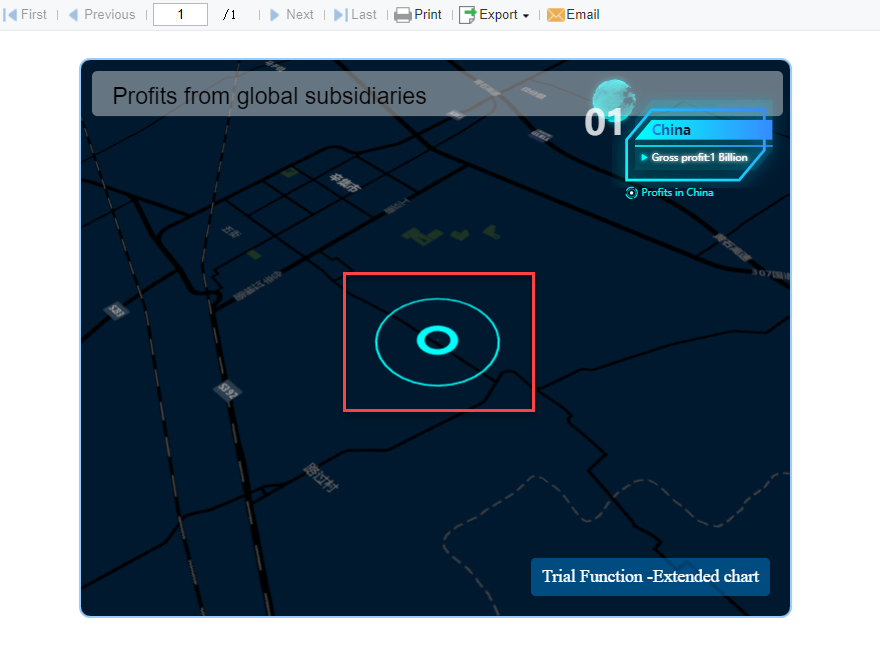Click the Trial Function -Extended chart button
880x649 pixels.
[650, 576]
